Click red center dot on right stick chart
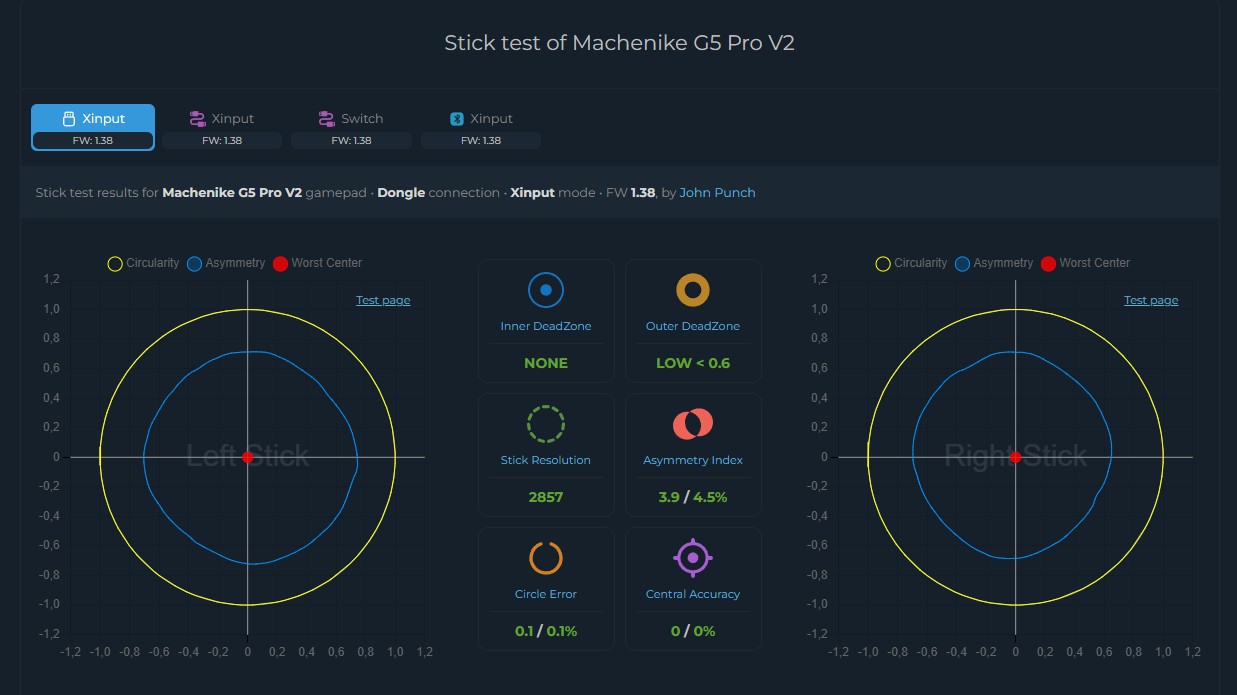Viewport: 1237px width, 695px height. tap(1015, 457)
